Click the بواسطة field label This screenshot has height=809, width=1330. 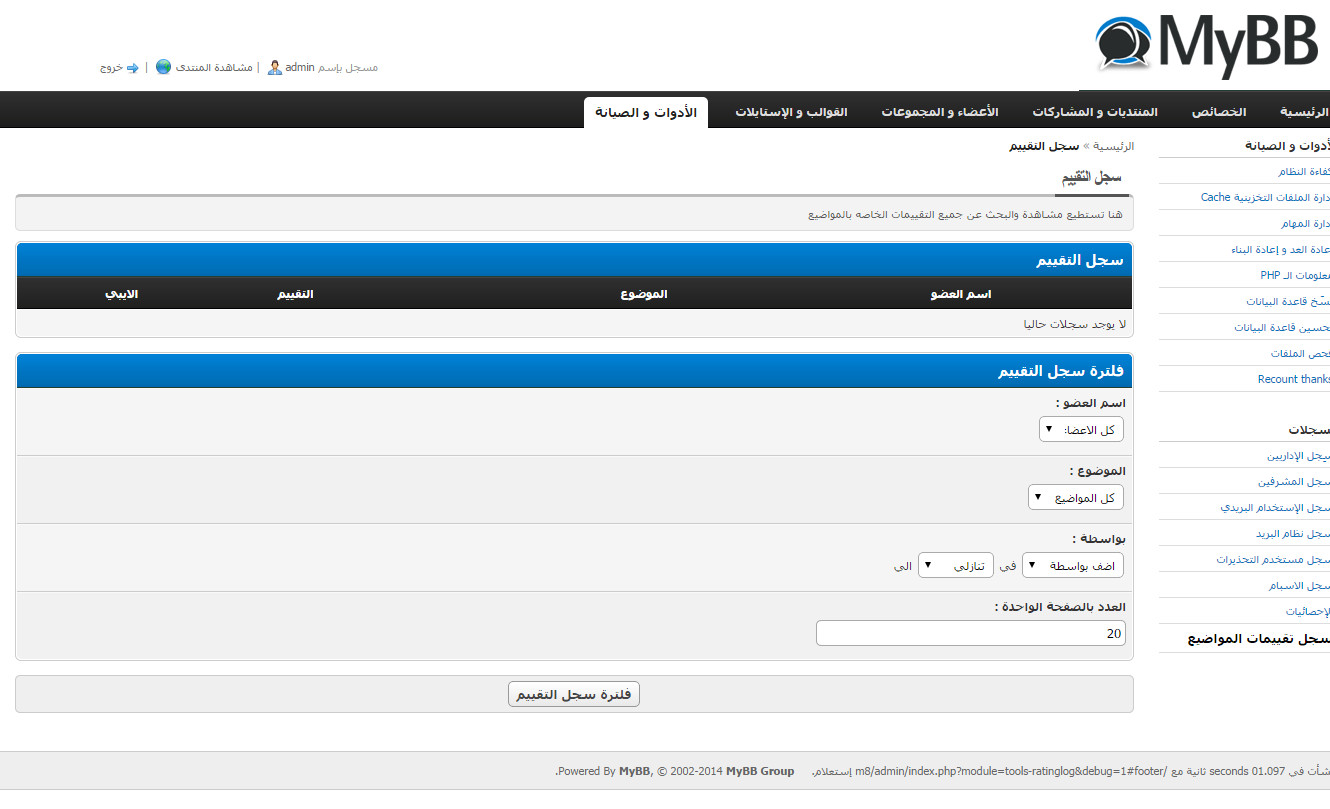(x=1099, y=539)
